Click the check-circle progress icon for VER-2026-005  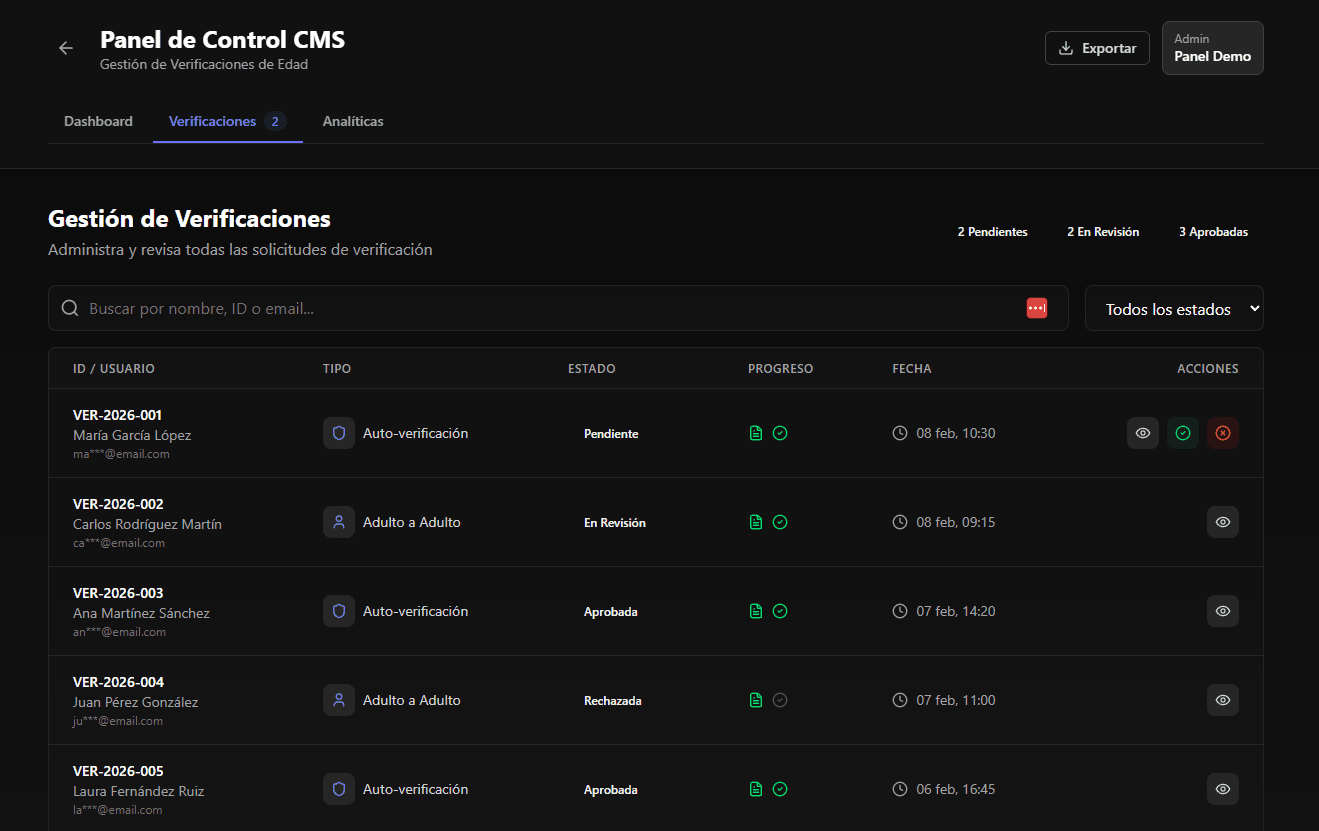pos(780,789)
